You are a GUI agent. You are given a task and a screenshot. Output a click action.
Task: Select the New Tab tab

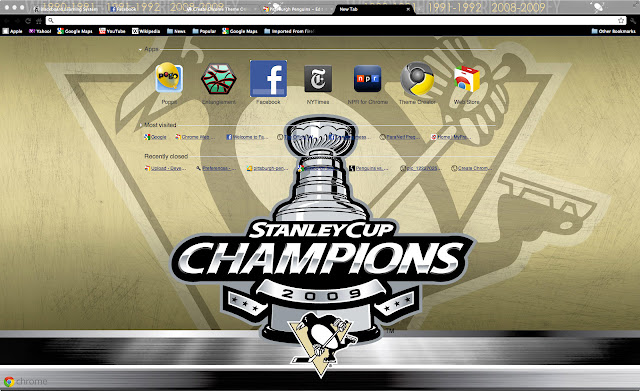(373, 9)
